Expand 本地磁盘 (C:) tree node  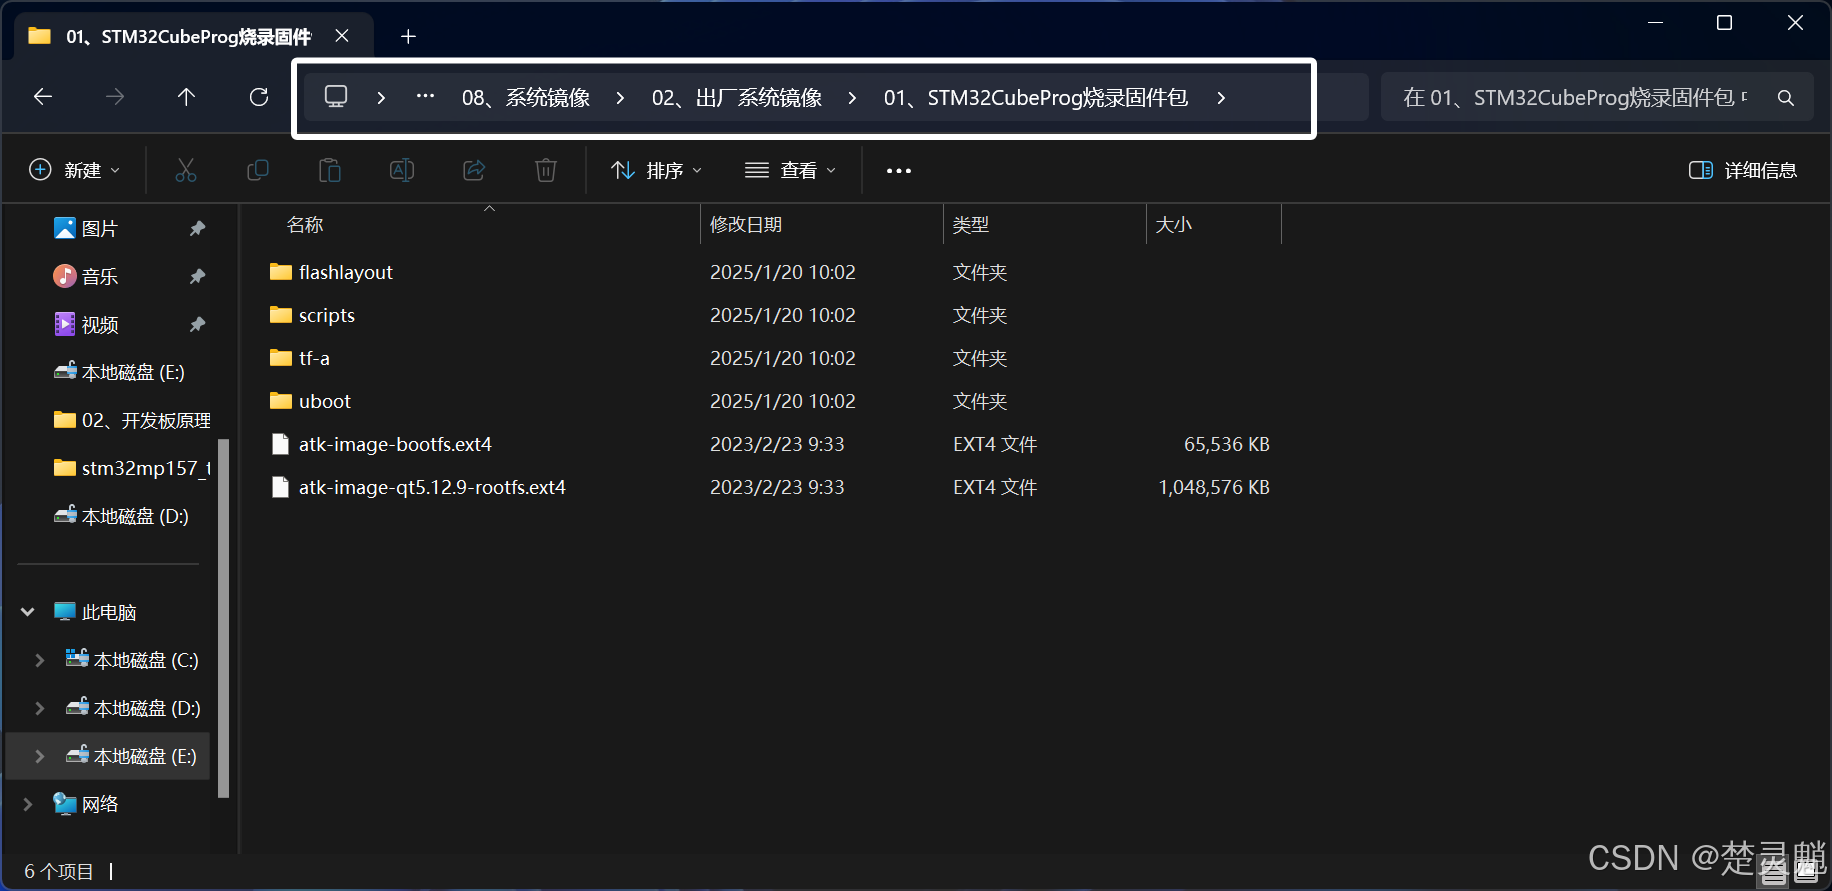pos(40,660)
